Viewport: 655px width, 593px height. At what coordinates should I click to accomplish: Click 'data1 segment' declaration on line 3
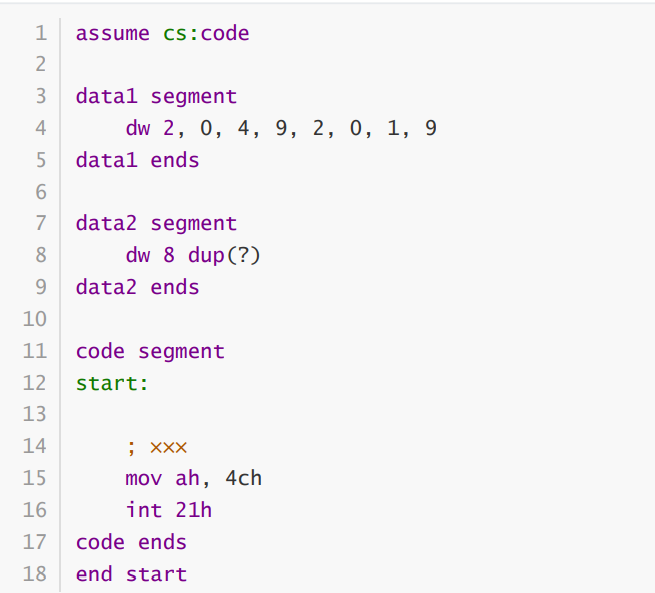(156, 97)
